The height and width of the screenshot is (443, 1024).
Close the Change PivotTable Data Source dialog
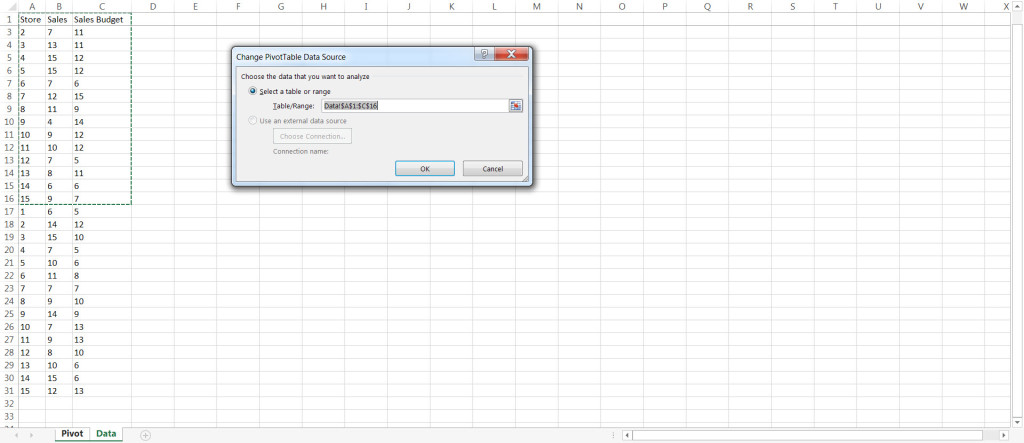click(511, 54)
